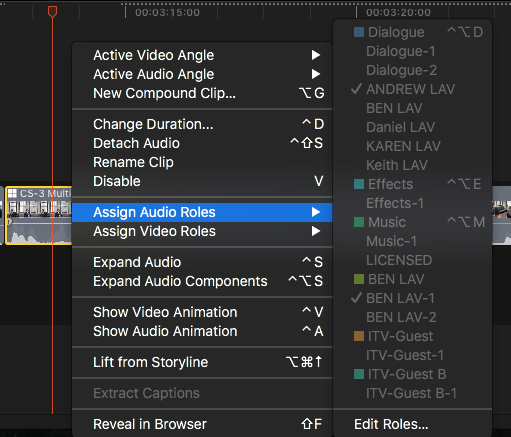Open the Active Audio Angle submenu
The height and width of the screenshot is (437, 511).
tap(202, 74)
